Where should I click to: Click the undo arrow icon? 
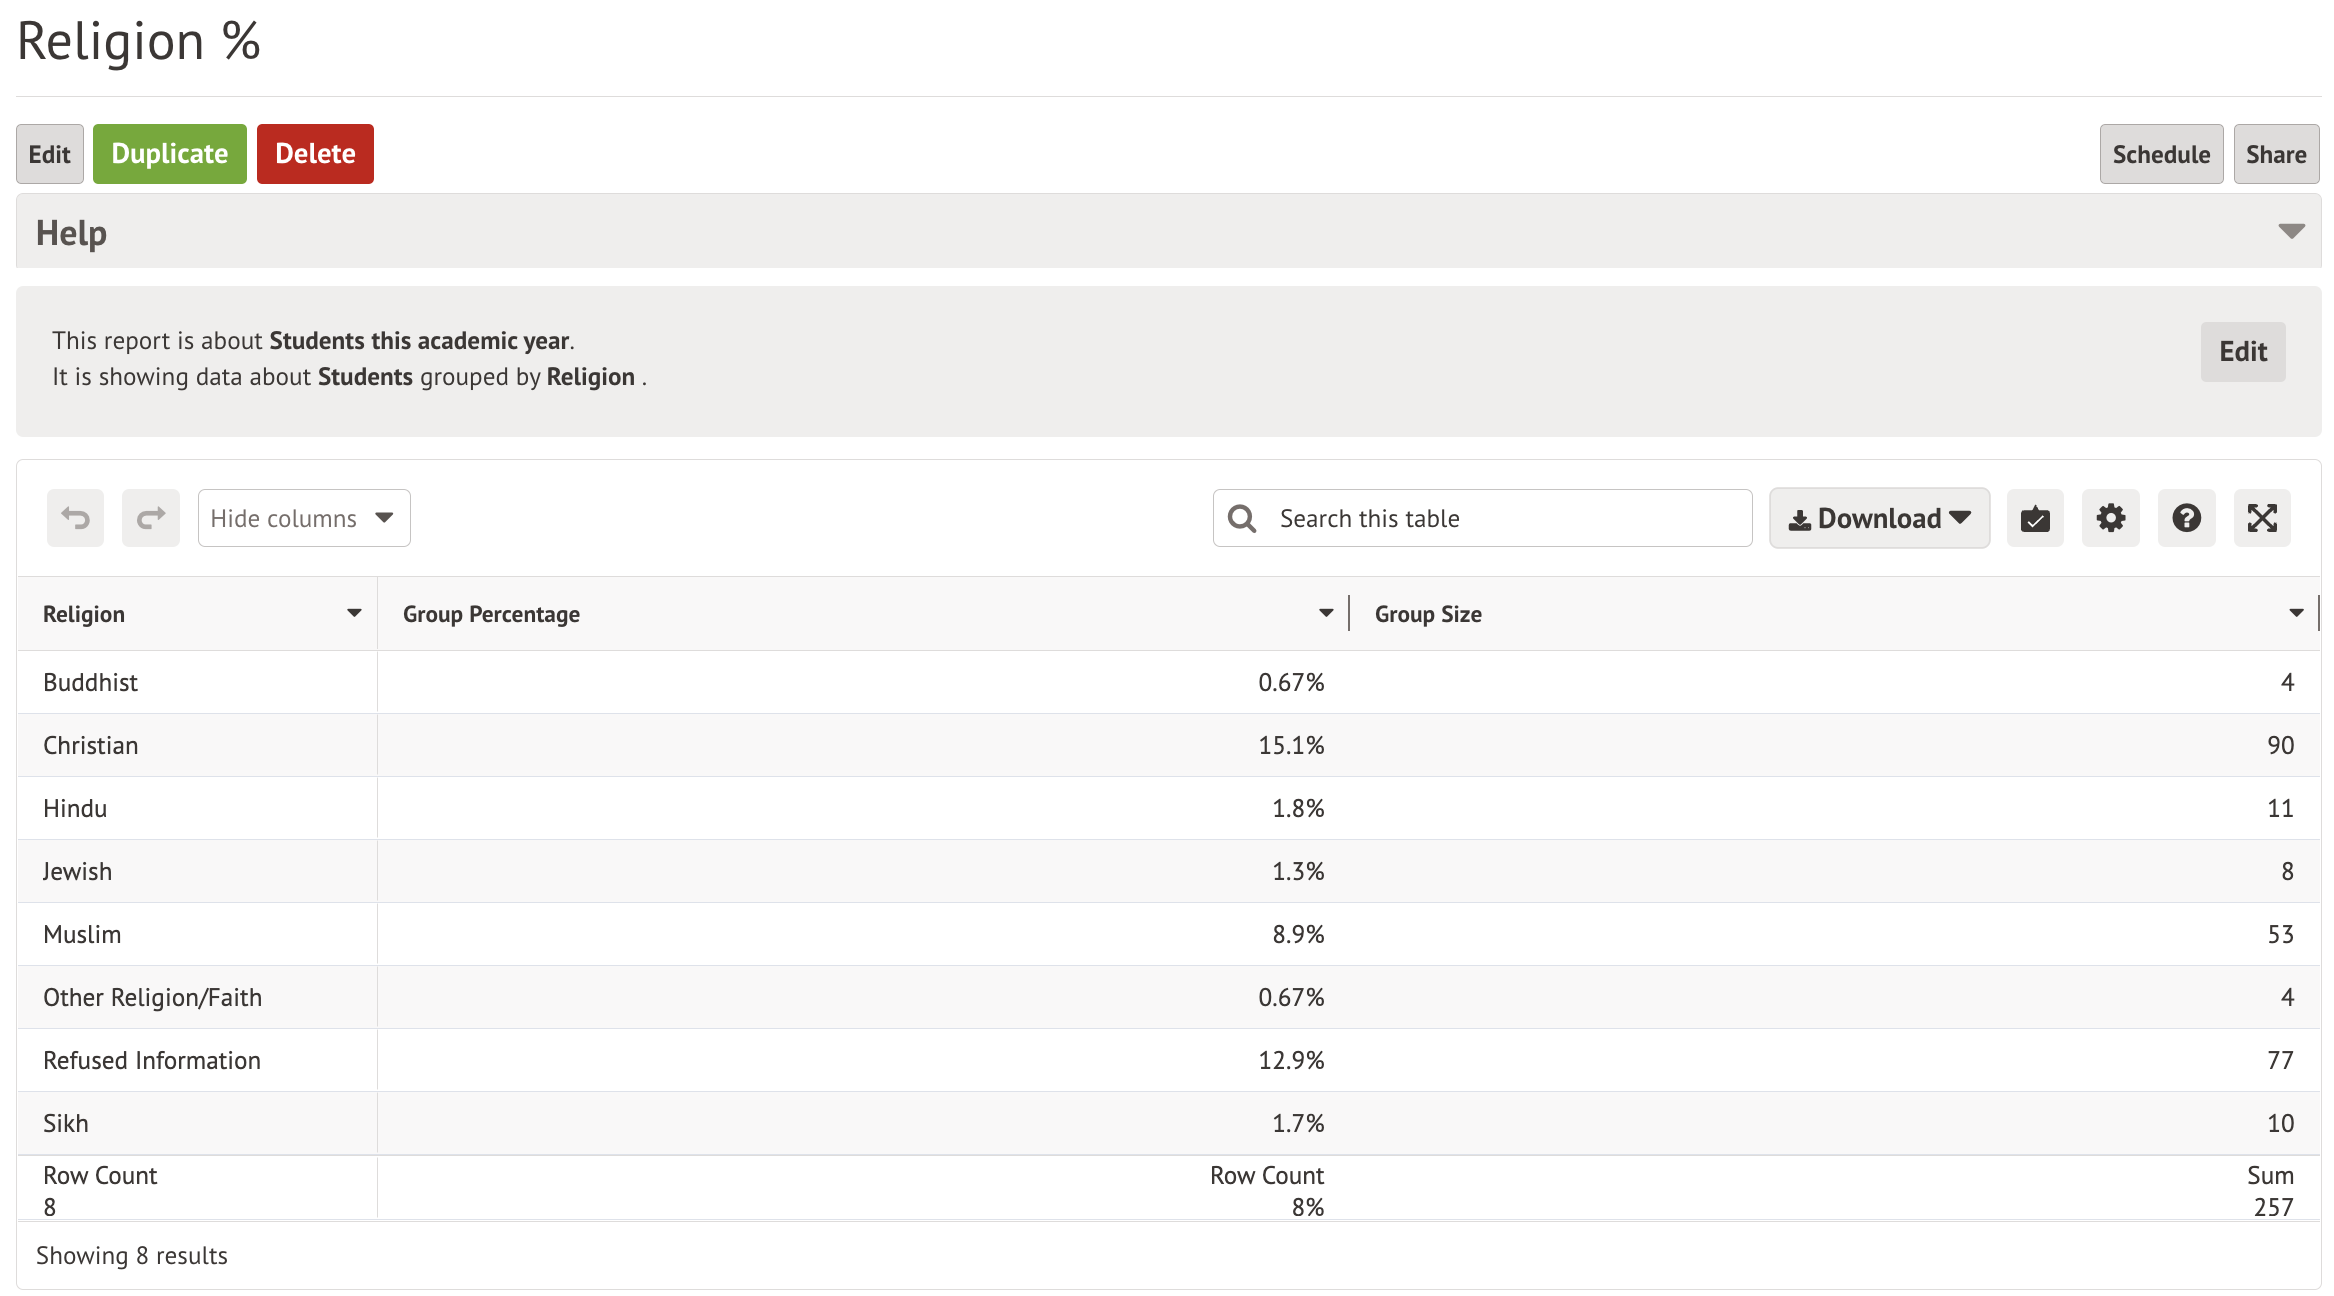[75, 518]
